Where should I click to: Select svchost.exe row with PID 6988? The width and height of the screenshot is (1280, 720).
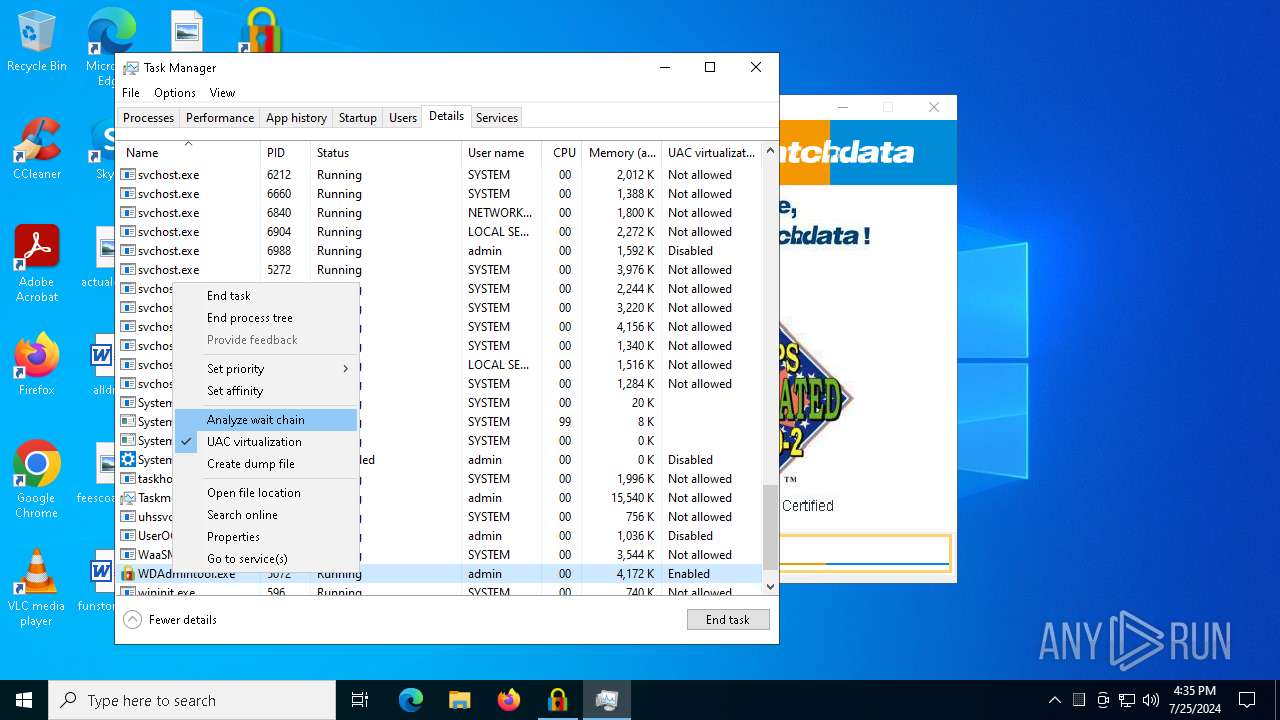439,251
